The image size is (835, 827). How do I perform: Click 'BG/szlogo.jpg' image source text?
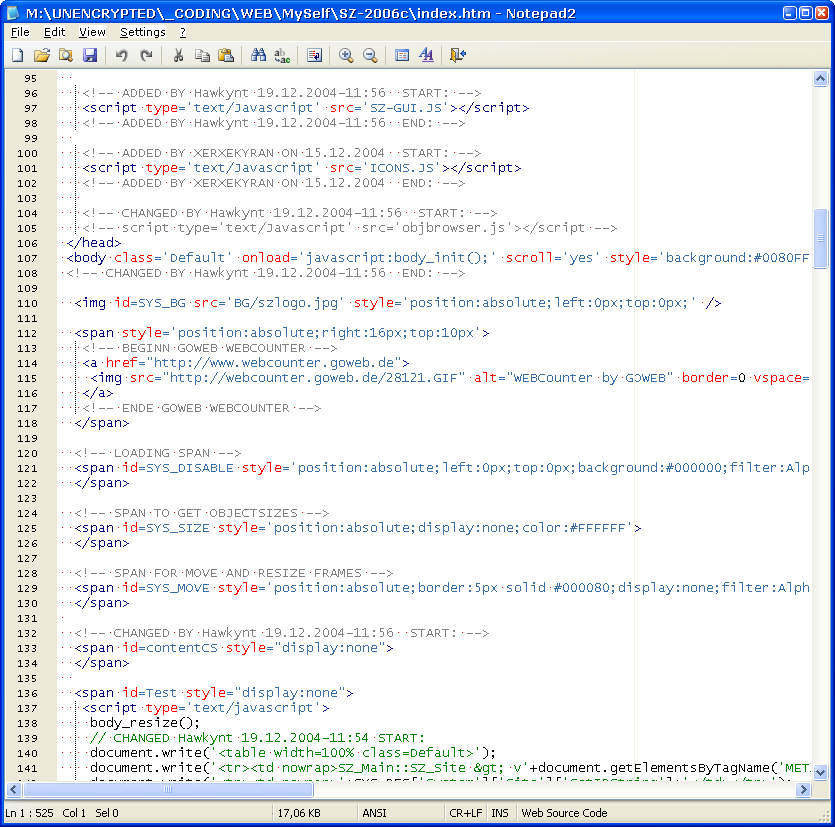click(x=286, y=303)
